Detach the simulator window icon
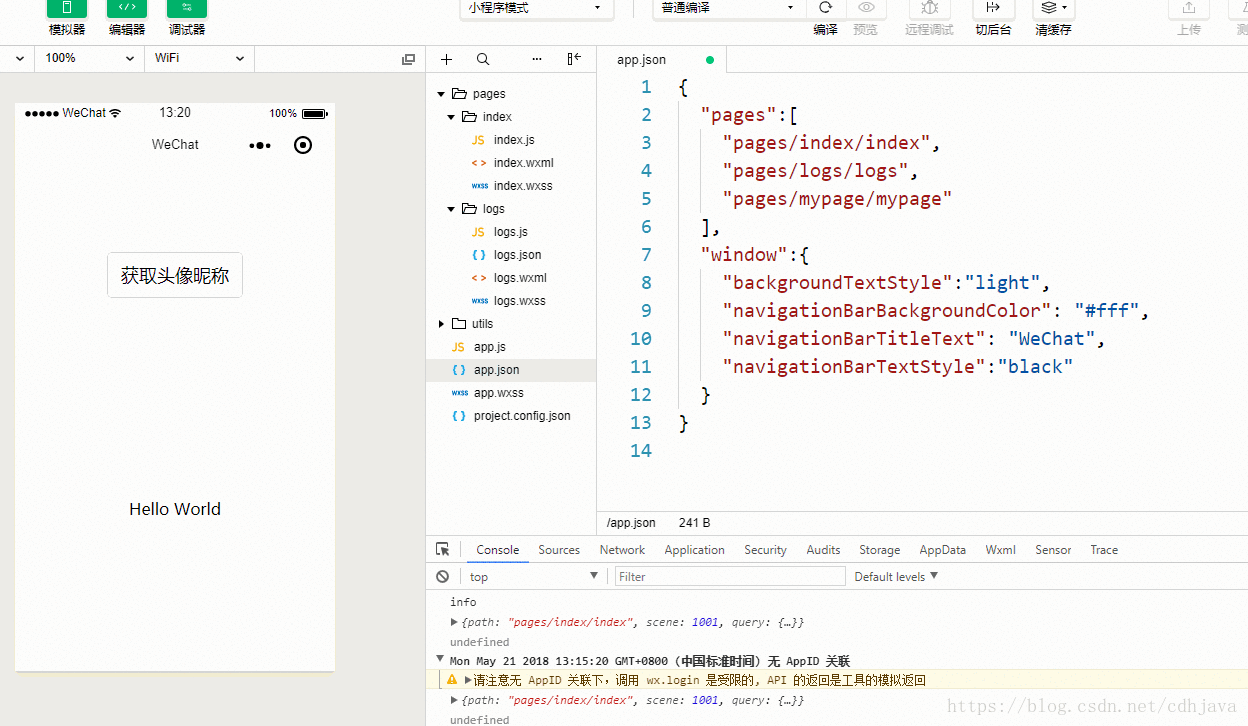Screen dimensions: 1248x726 pos(408,60)
